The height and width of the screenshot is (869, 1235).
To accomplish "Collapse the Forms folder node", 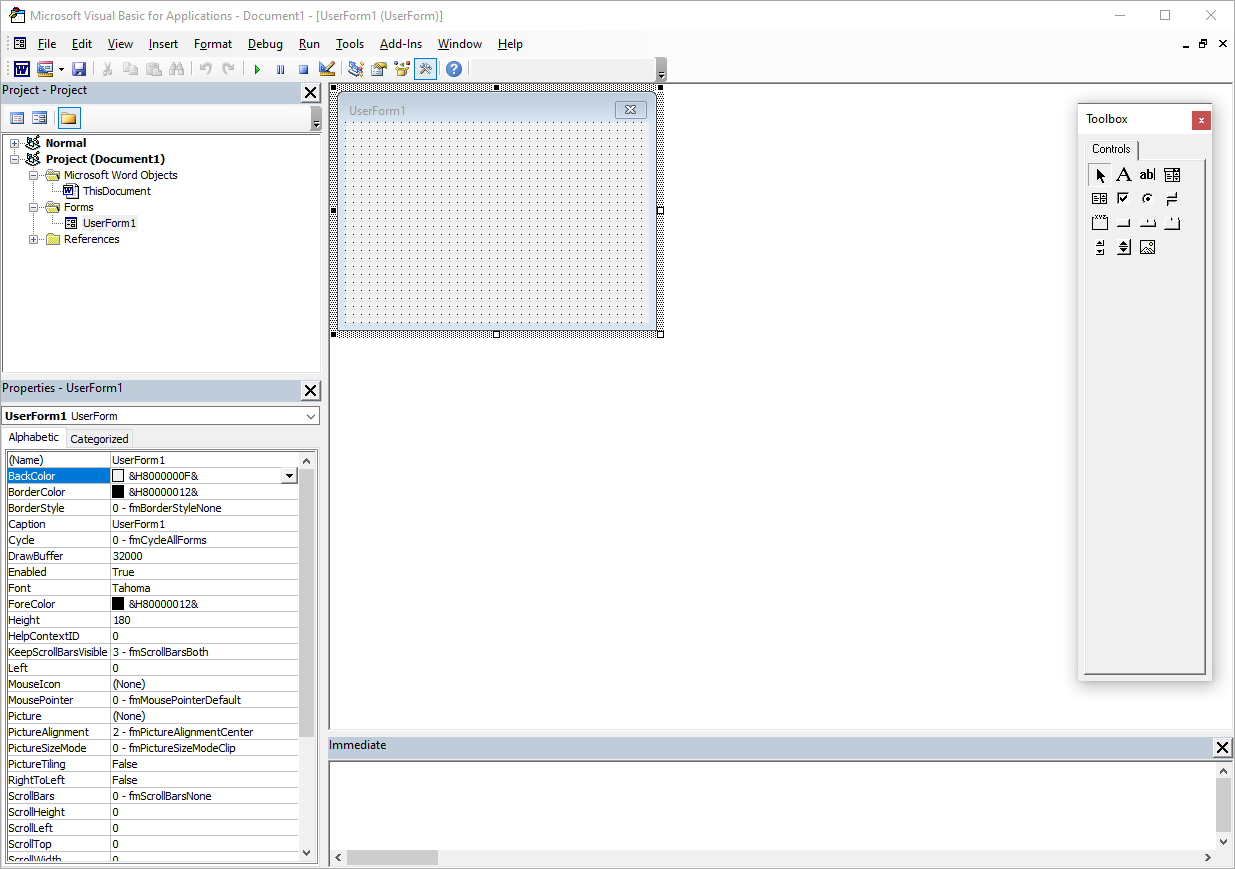I will pos(34,207).
